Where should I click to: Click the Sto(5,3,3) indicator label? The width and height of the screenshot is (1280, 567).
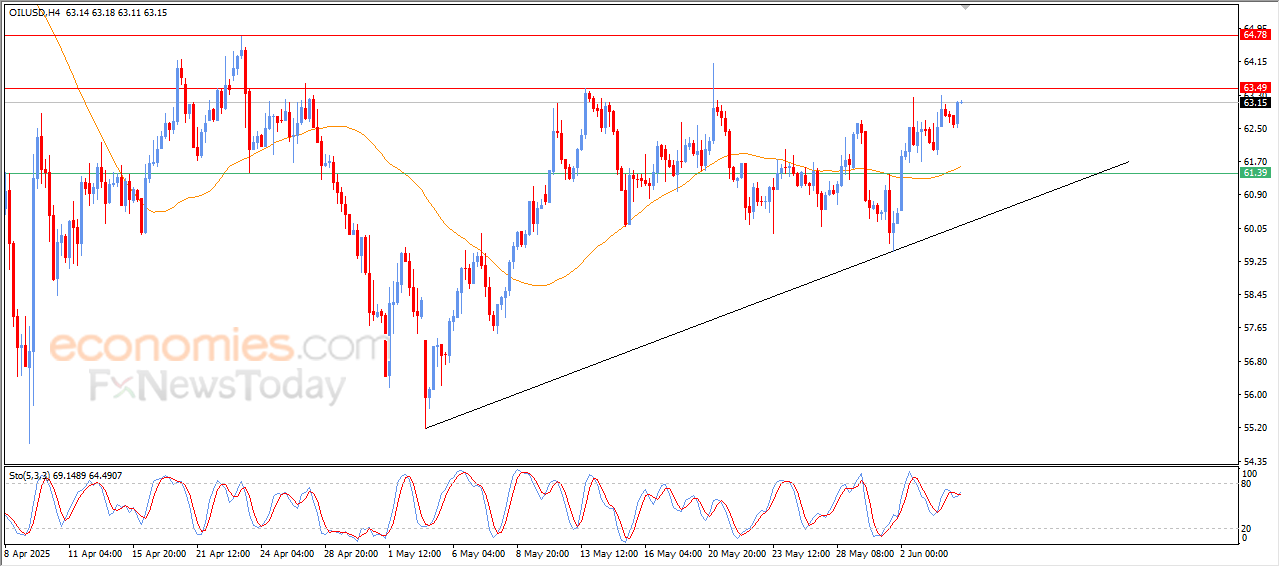point(29,476)
